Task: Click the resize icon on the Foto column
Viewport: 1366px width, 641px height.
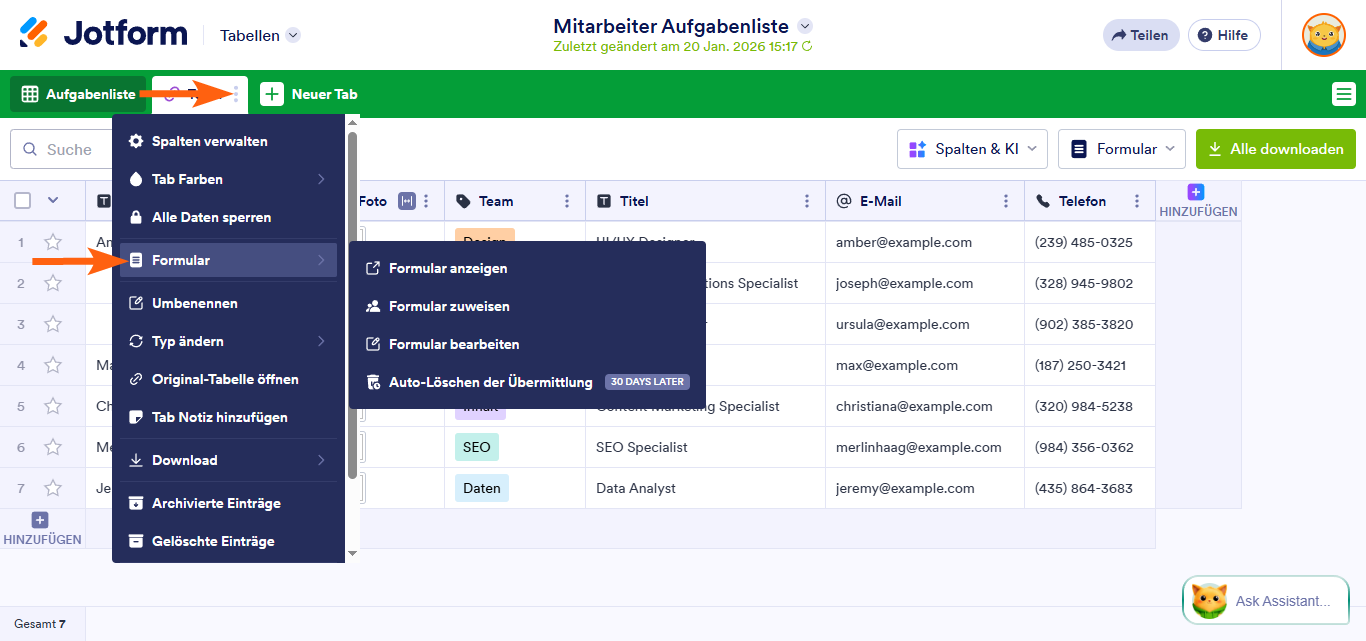Action: [x=406, y=200]
